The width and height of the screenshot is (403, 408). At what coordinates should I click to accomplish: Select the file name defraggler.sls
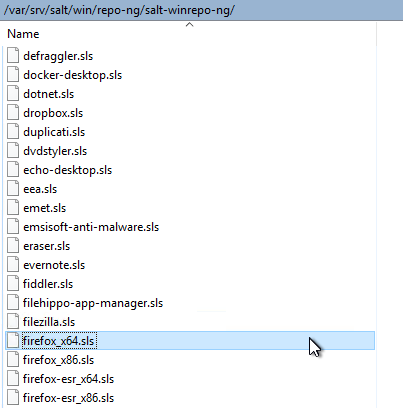(58, 56)
